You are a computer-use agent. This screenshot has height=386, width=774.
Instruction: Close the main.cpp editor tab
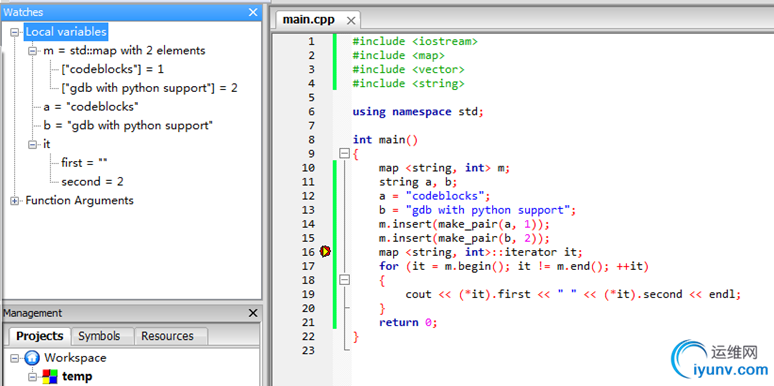(x=351, y=21)
